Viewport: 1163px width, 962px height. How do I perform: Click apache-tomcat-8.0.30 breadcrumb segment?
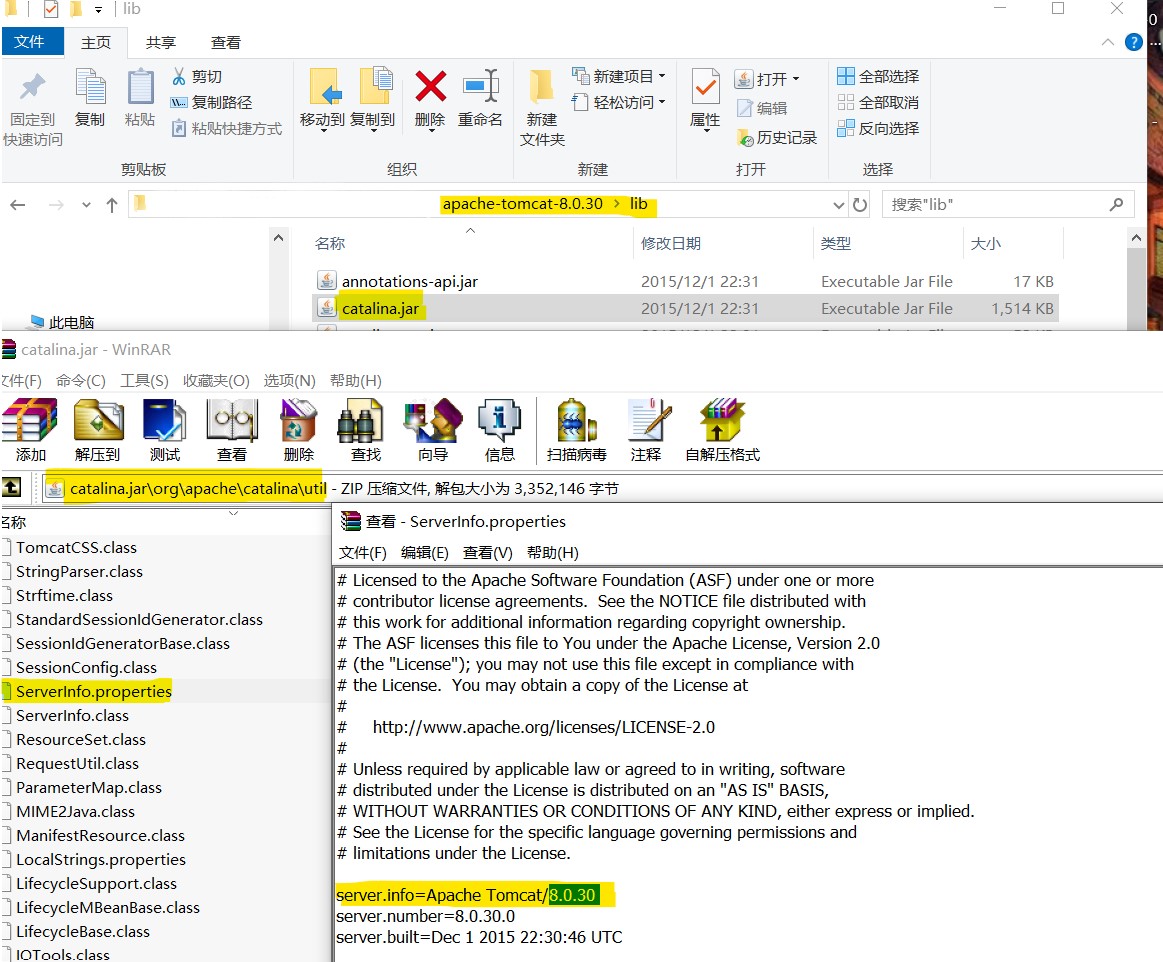(522, 204)
